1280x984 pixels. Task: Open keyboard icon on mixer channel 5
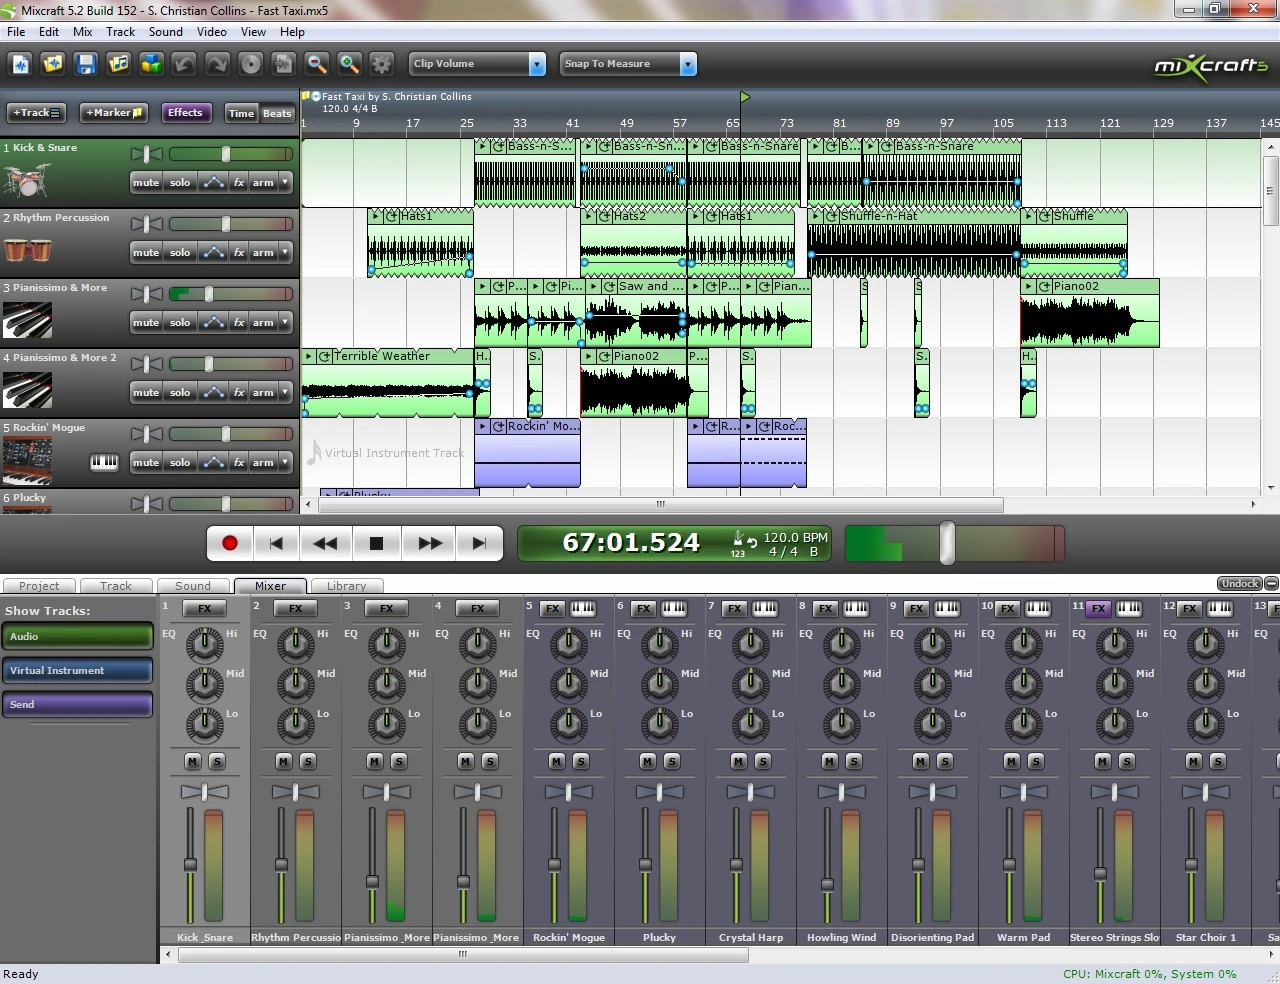pyautogui.click(x=583, y=608)
